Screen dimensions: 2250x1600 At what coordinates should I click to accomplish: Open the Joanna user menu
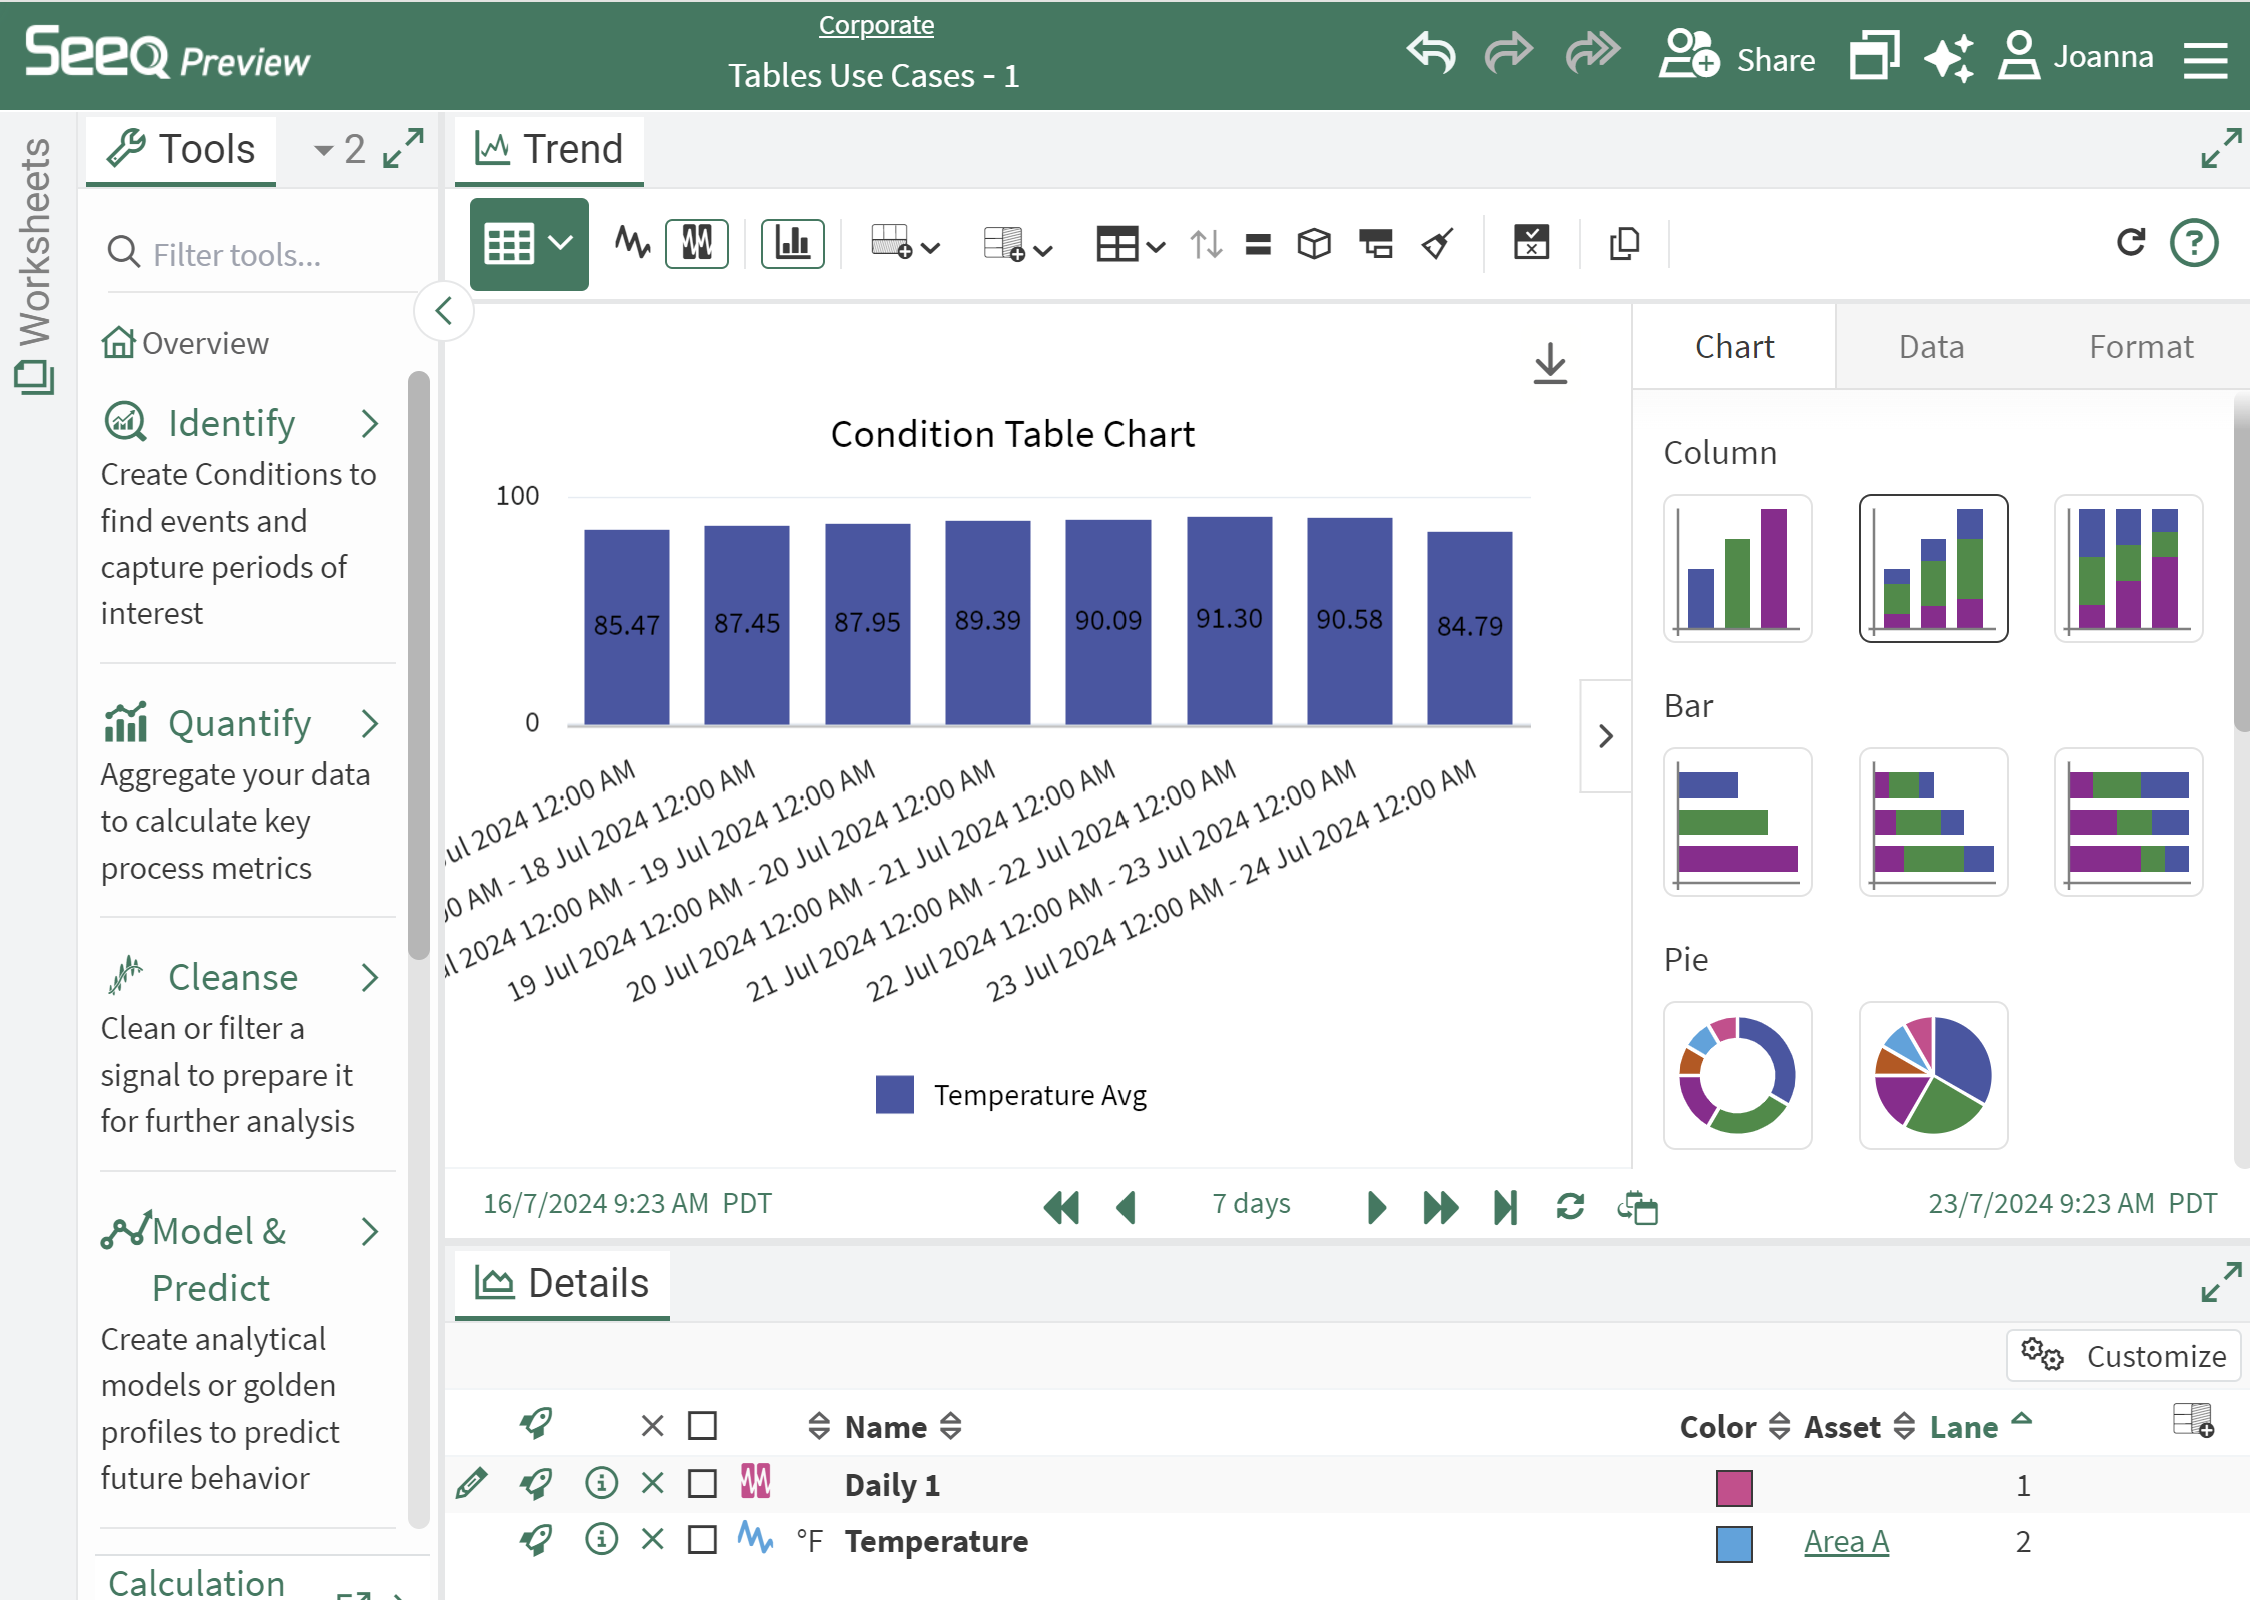pyautogui.click(x=2075, y=56)
